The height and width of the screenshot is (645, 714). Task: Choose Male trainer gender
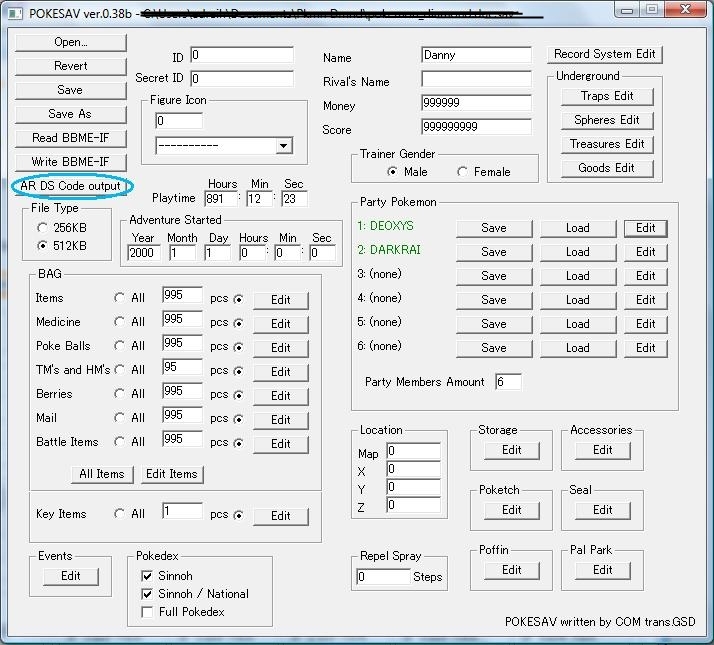click(x=392, y=172)
